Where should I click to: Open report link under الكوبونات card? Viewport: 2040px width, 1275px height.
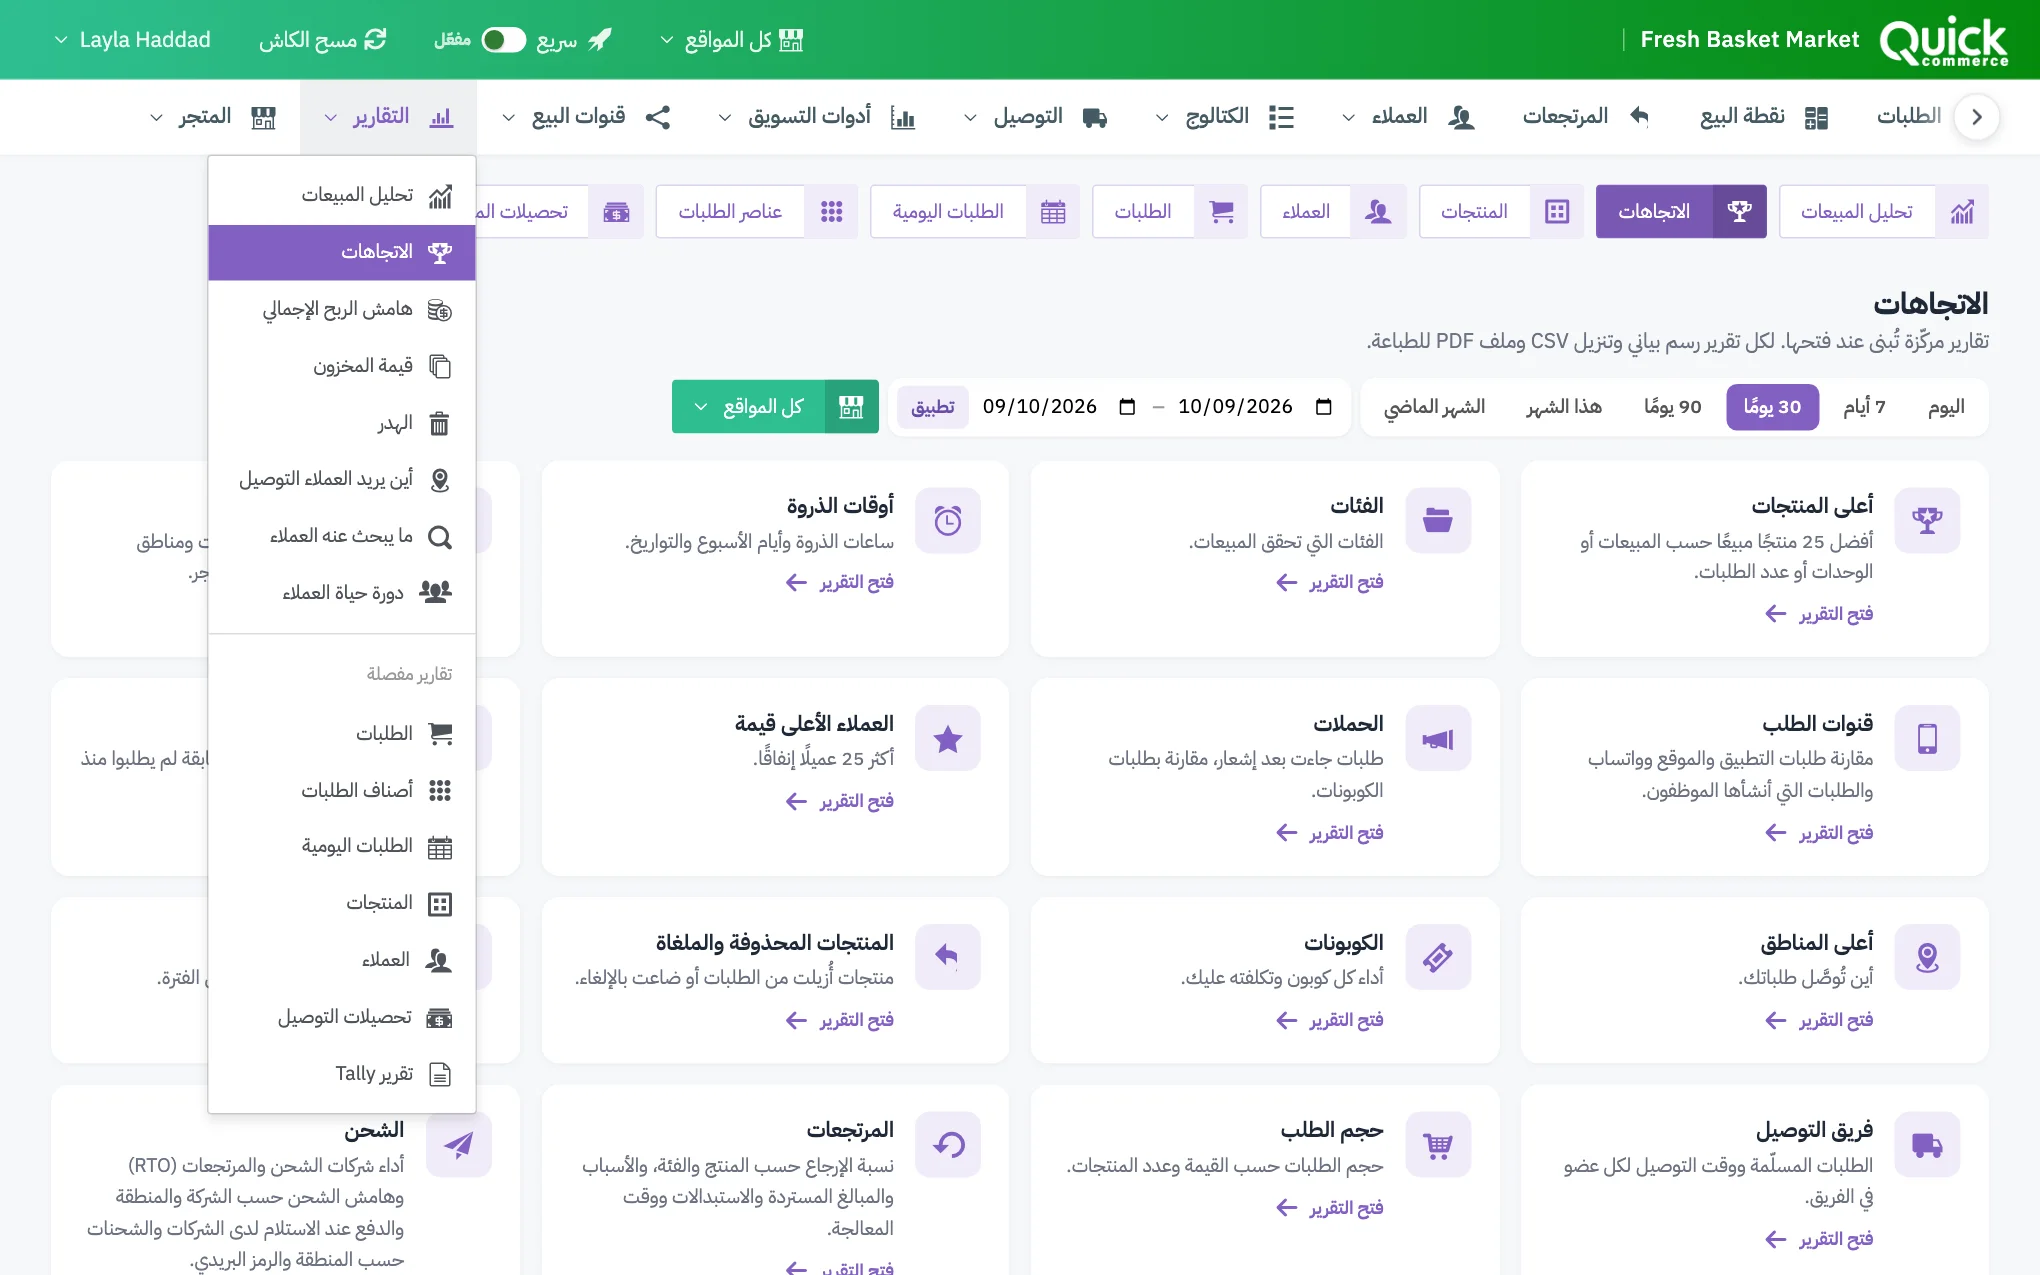coord(1329,1020)
